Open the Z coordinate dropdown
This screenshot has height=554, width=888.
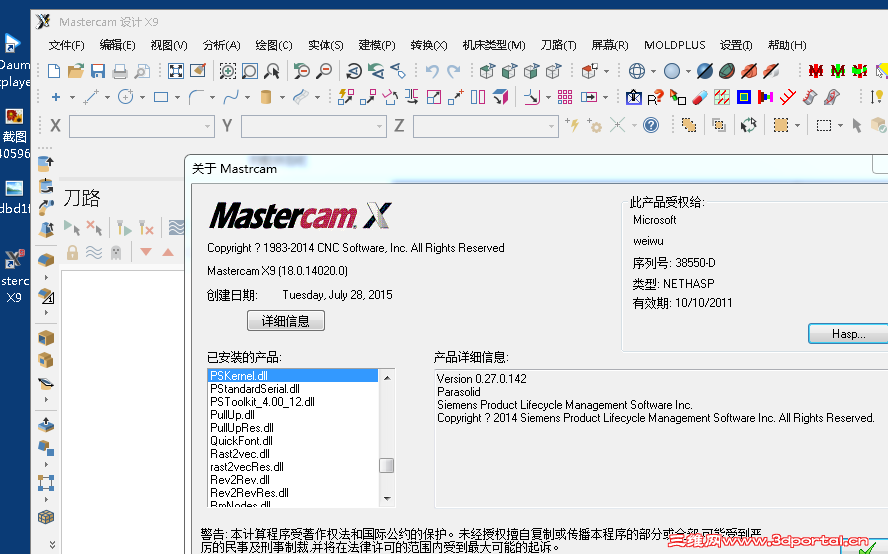[551, 126]
